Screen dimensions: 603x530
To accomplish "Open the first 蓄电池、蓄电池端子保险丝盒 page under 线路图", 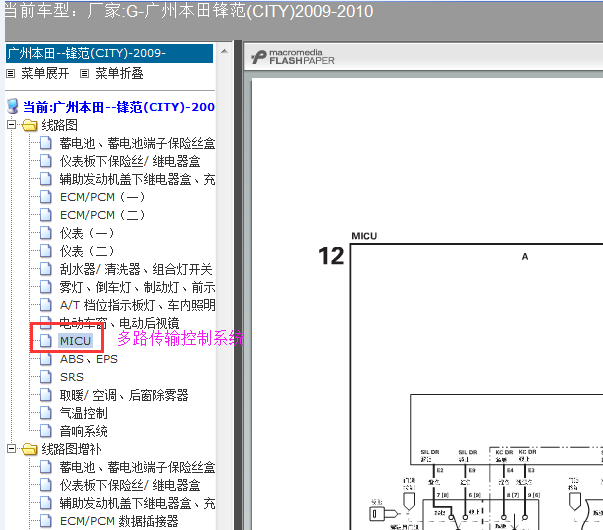I will pyautogui.click(x=137, y=143).
